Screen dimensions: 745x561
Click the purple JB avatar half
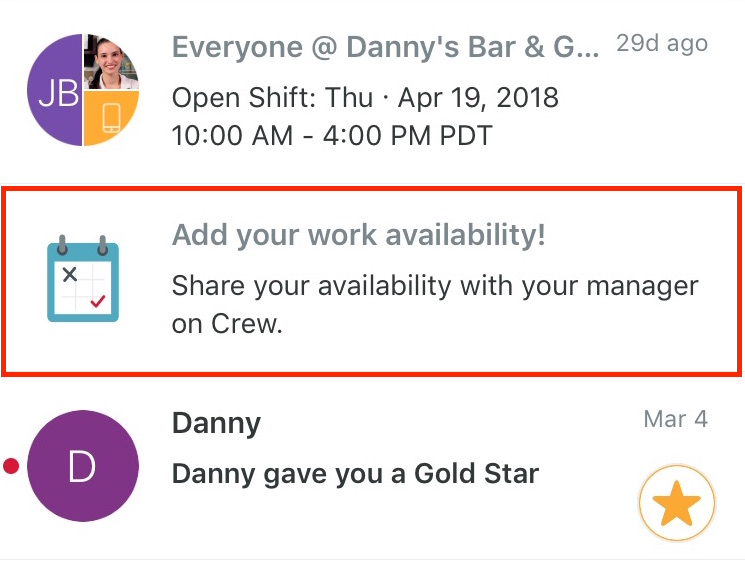pos(55,90)
